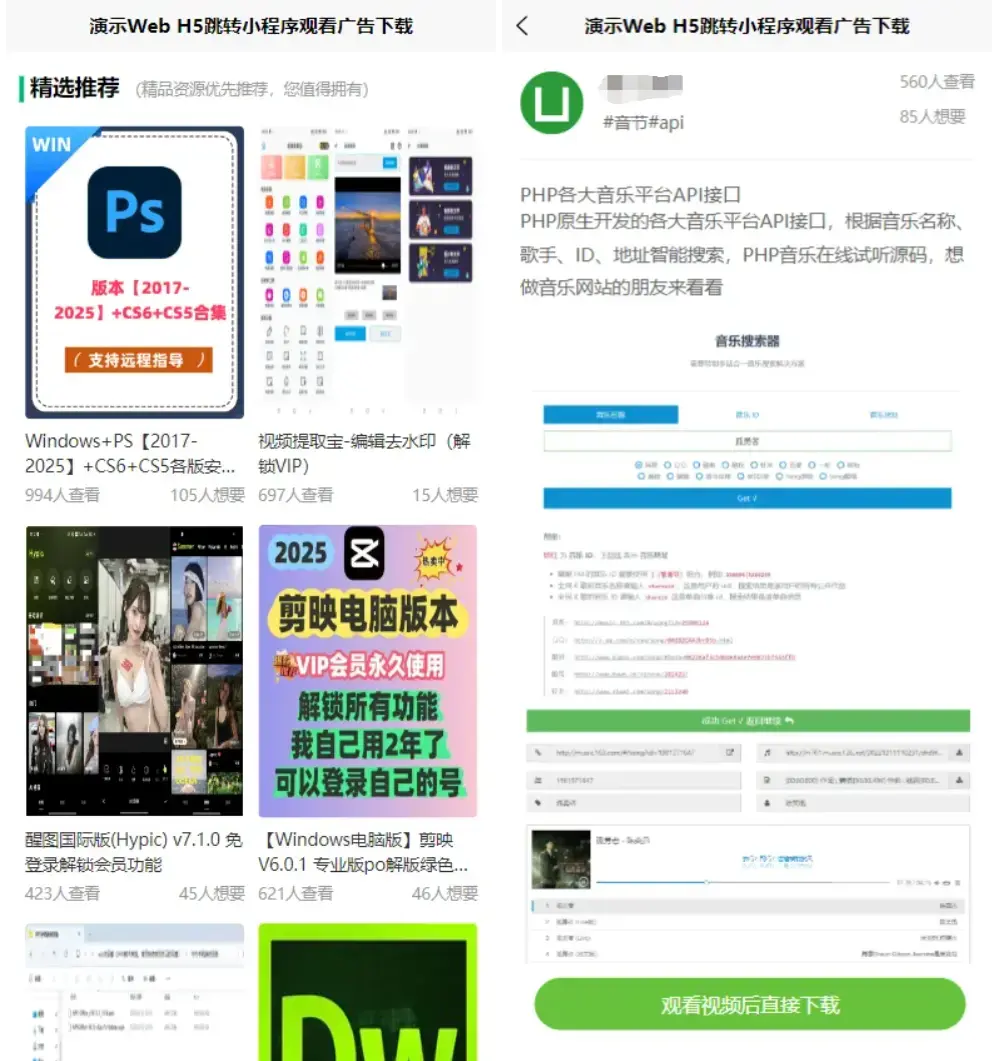Screen dimensions: 998x1061
Task: Open the Windows+PS【2017-2025】 title link
Action: point(130,453)
